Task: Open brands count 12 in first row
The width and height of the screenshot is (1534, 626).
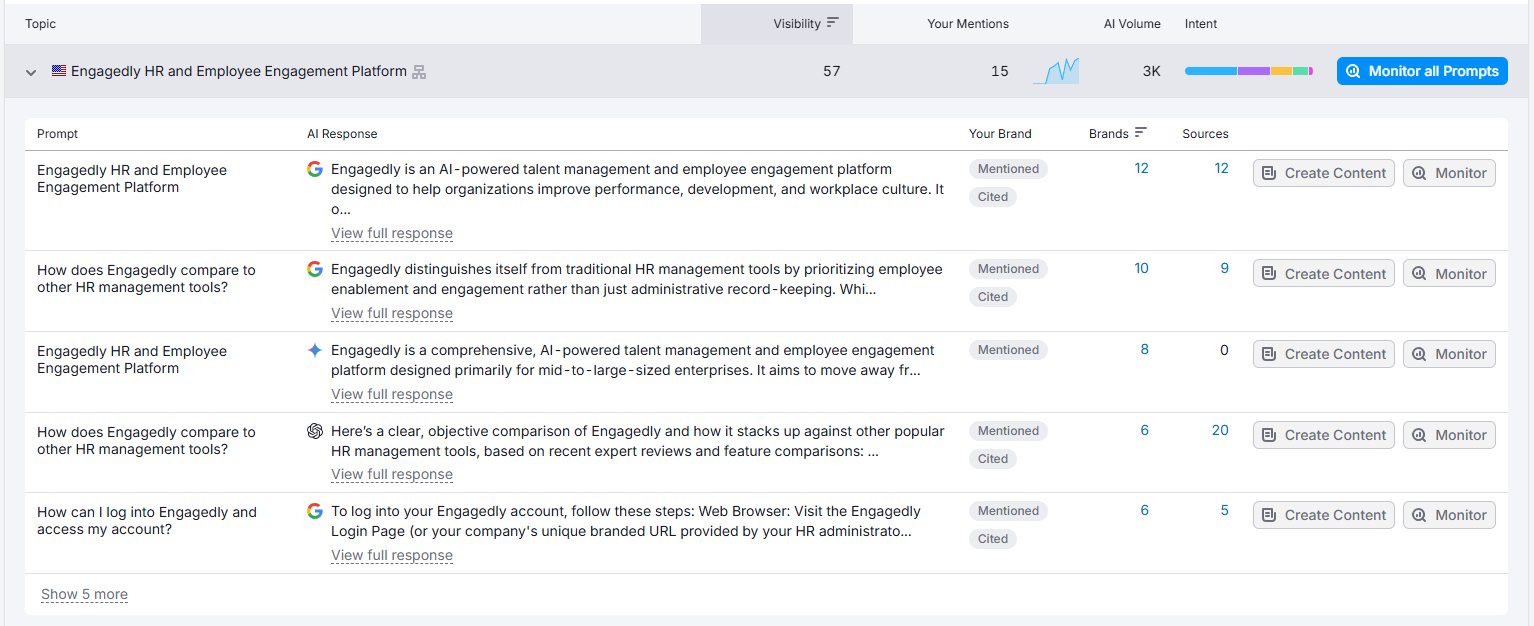Action: coord(1141,168)
